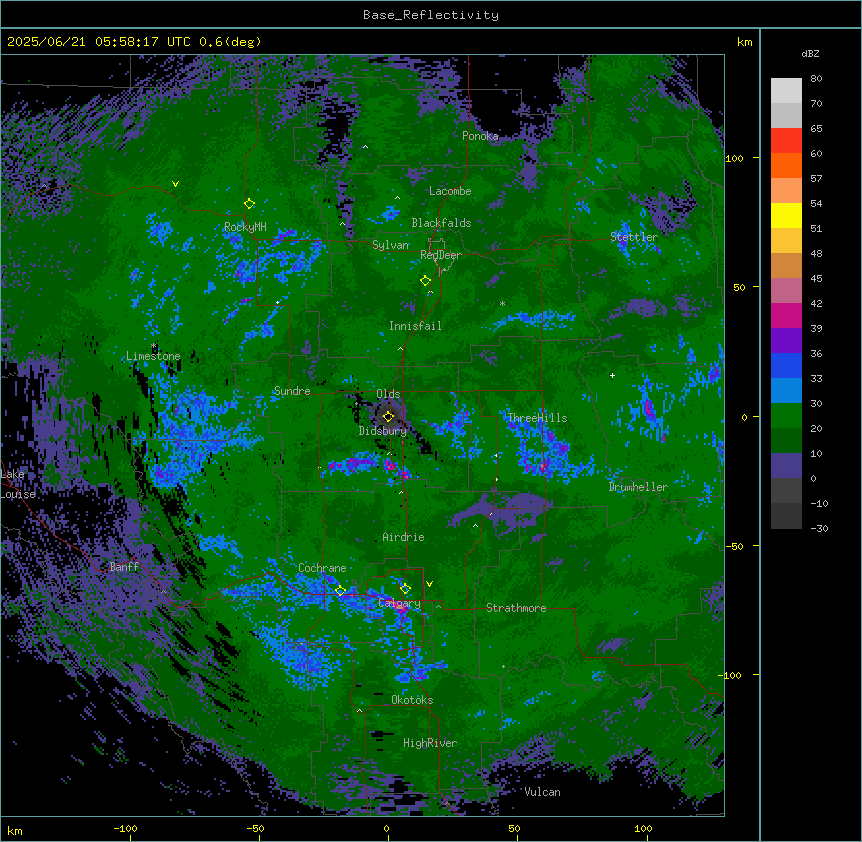Click the Strathmore map label
The height and width of the screenshot is (842, 862).
point(516,608)
